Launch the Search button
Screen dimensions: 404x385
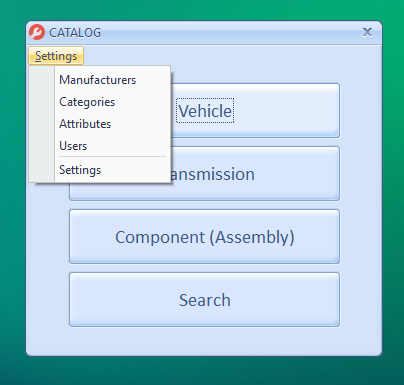coord(204,300)
